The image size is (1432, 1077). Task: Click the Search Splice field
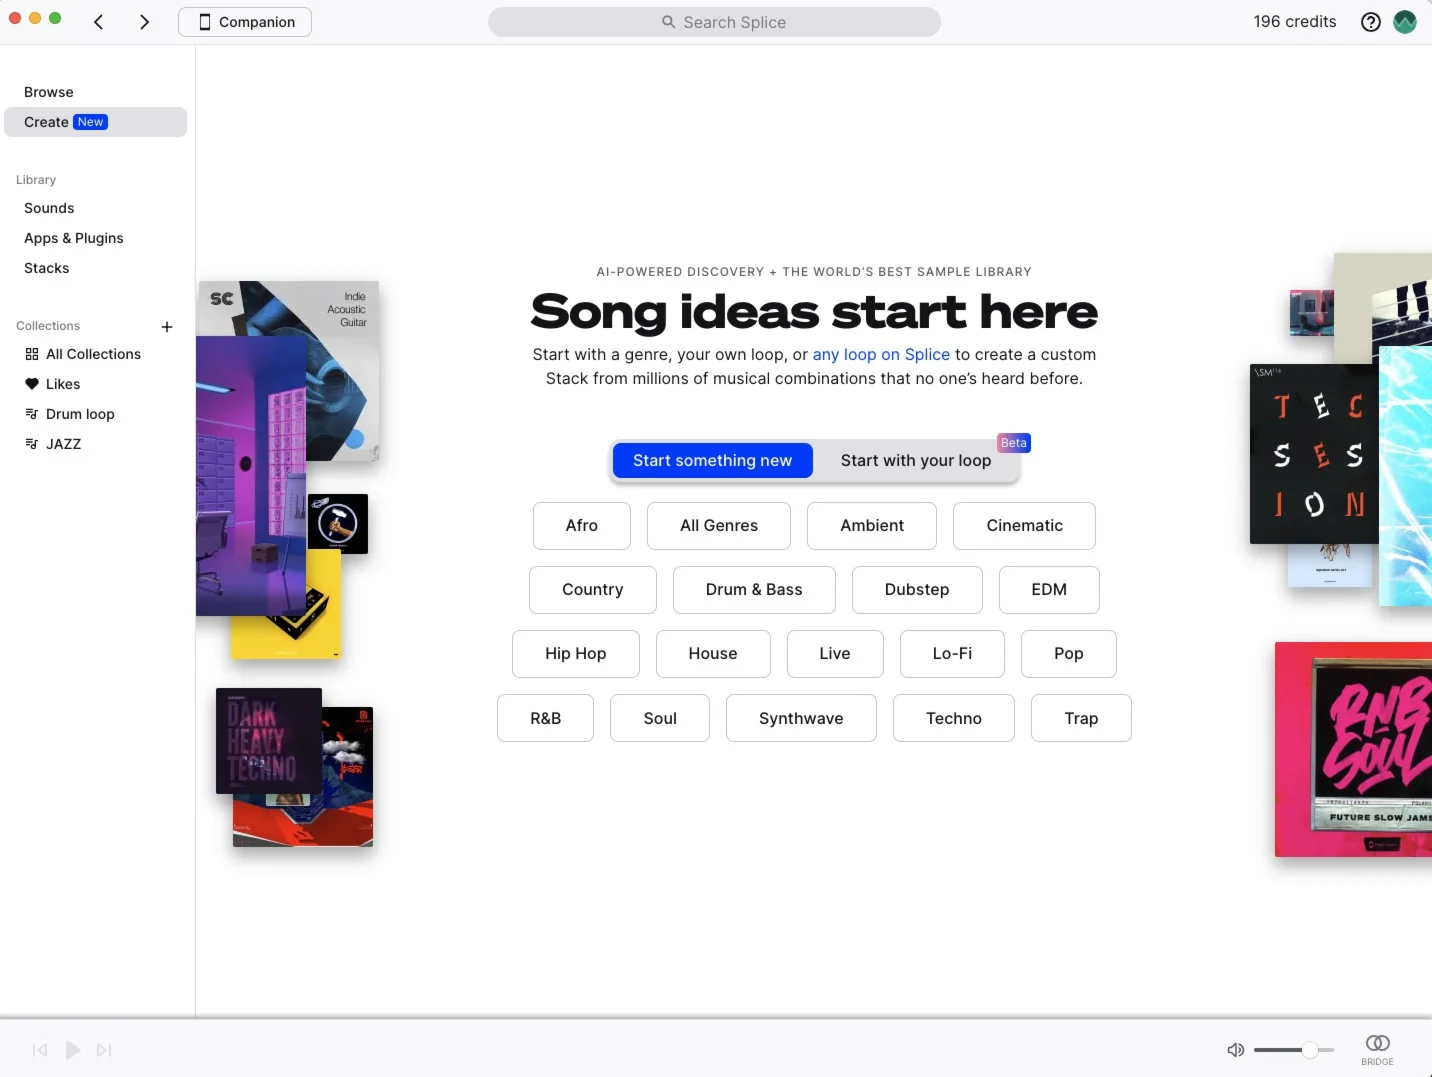click(714, 22)
